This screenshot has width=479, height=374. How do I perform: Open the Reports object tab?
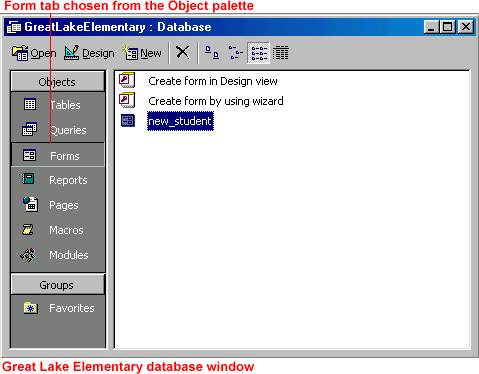(57, 180)
